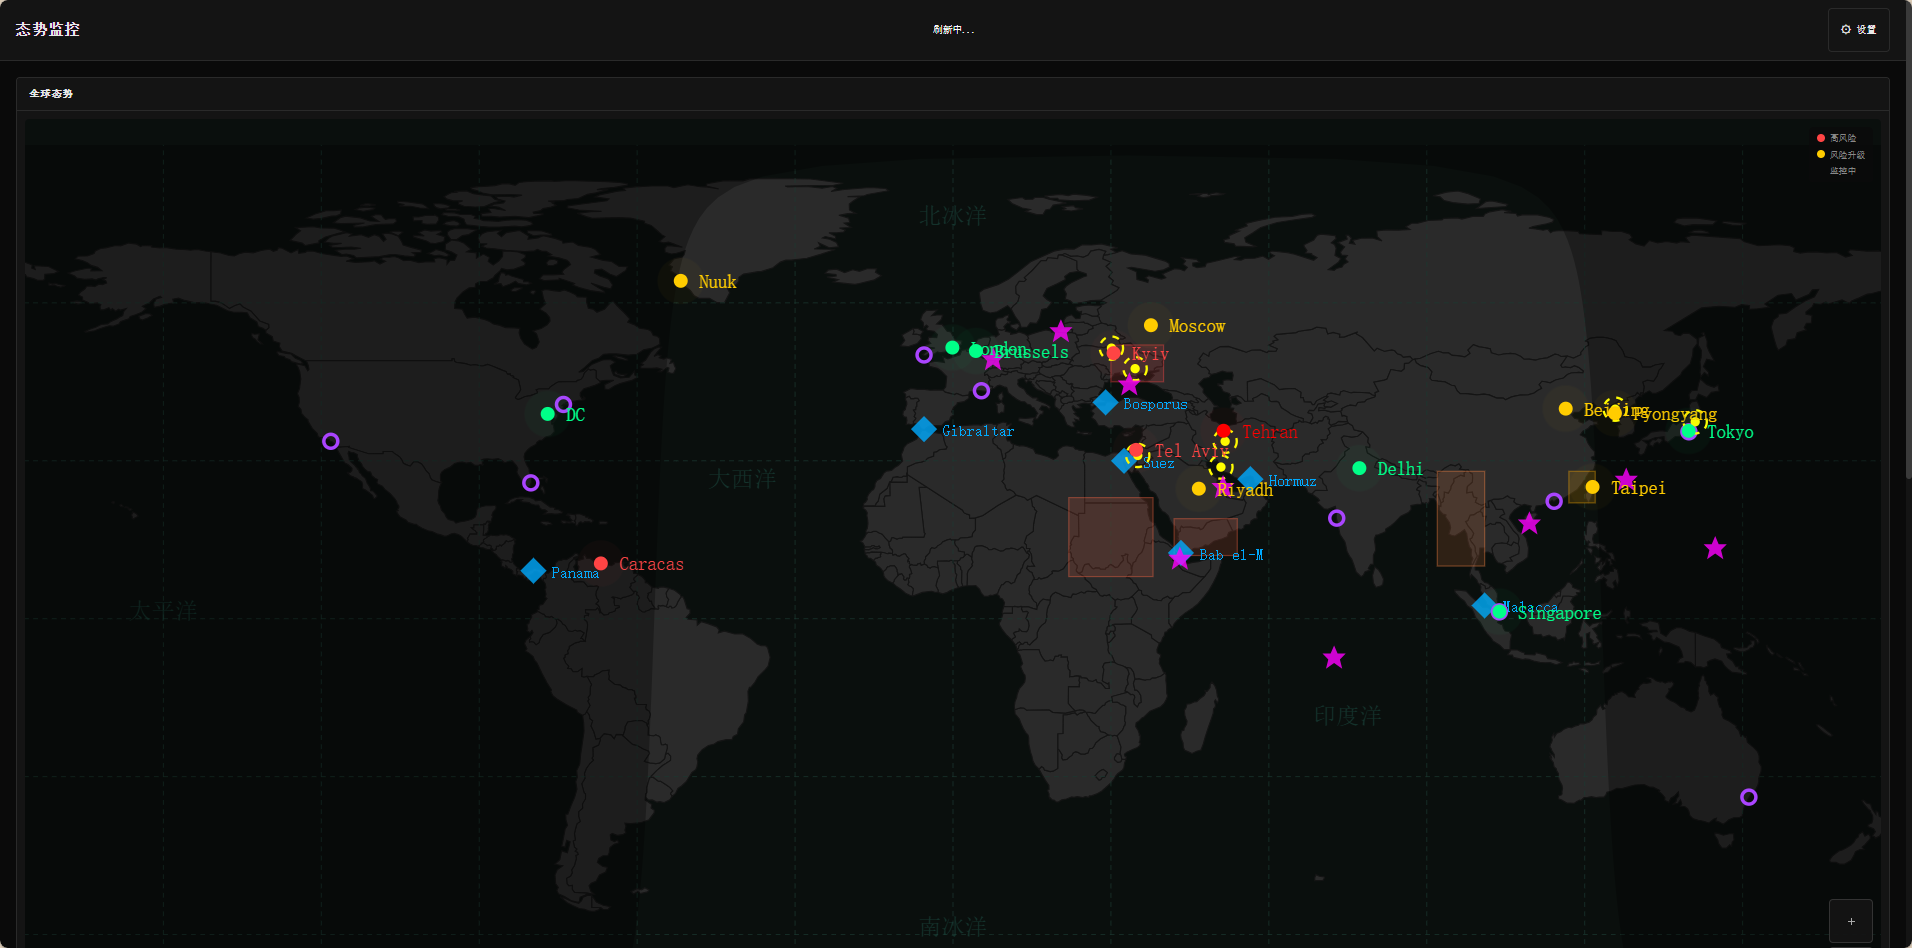Click the purple ring off the US west coast

tap(331, 441)
